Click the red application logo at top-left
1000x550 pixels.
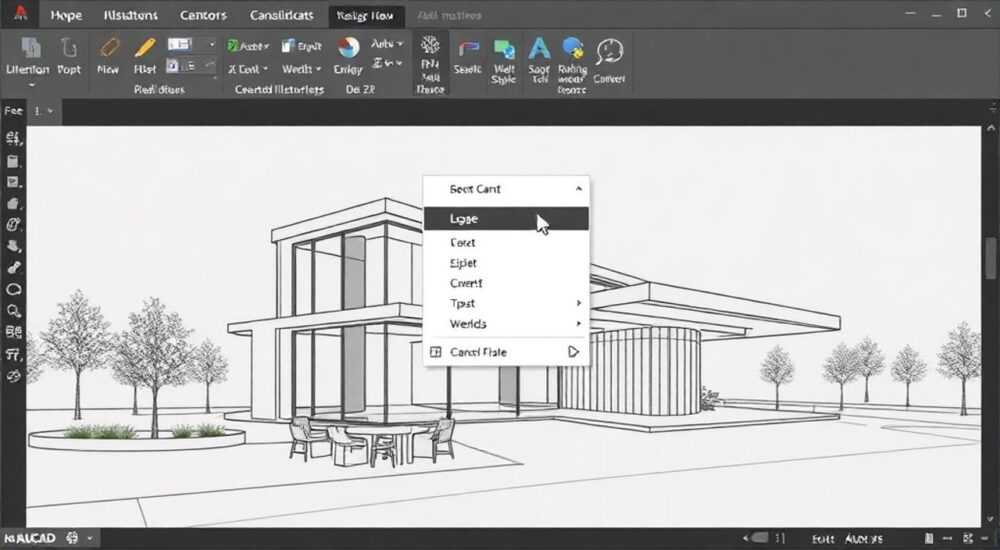click(x=21, y=13)
